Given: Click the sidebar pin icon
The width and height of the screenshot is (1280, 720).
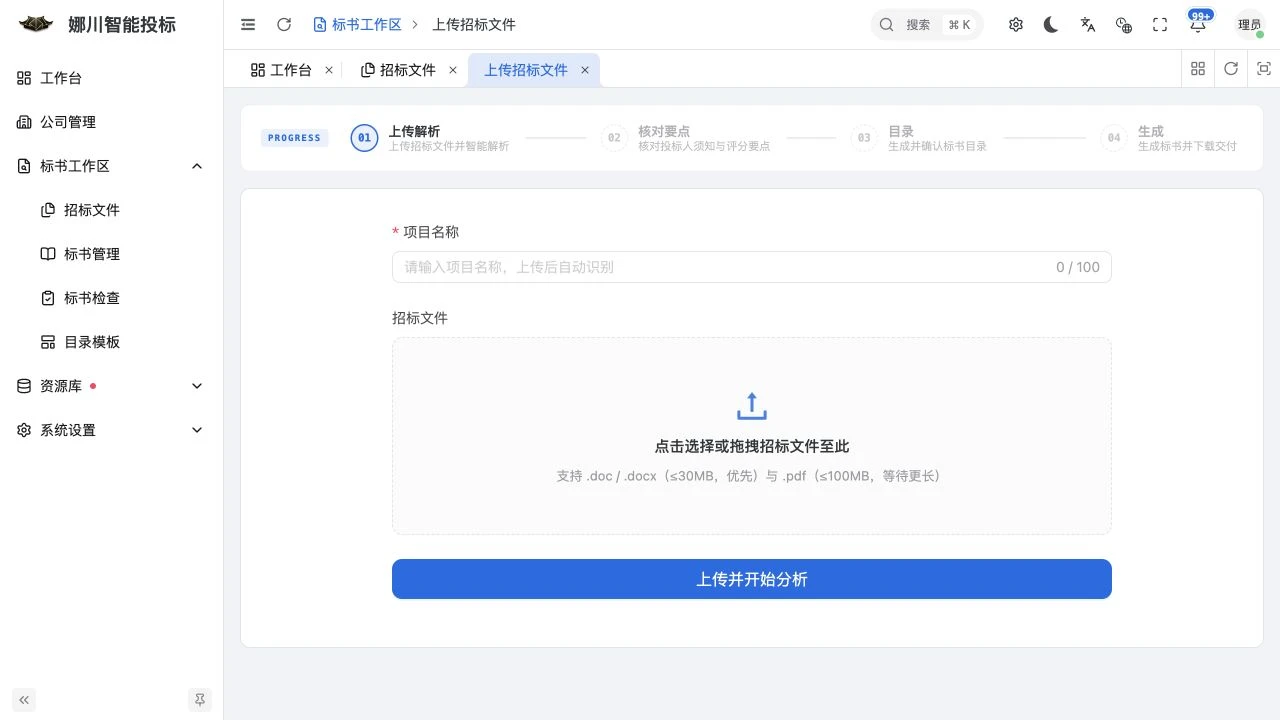Looking at the screenshot, I should click(x=200, y=700).
